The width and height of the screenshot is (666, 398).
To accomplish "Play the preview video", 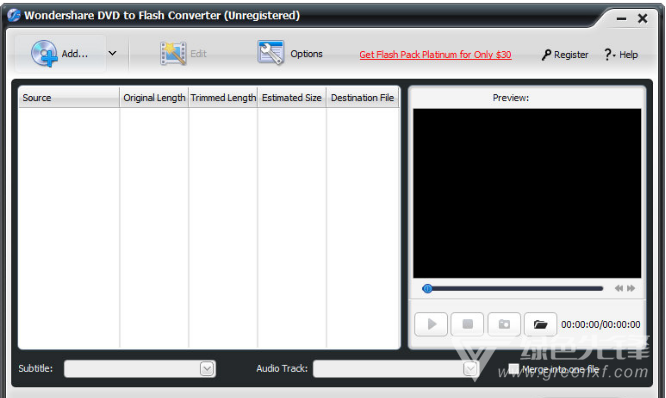I will pos(431,325).
